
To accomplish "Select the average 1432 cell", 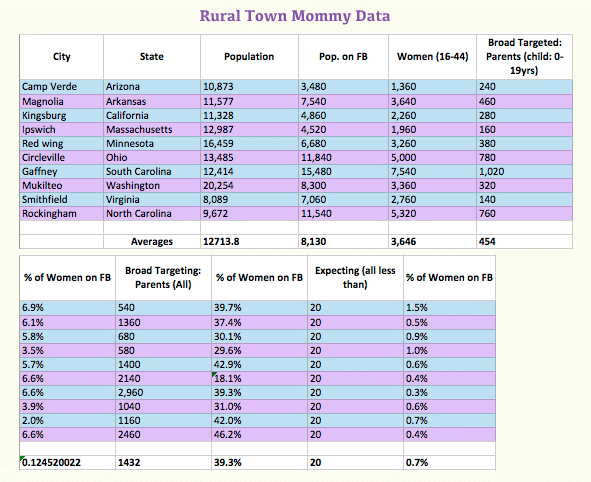I will click(163, 463).
